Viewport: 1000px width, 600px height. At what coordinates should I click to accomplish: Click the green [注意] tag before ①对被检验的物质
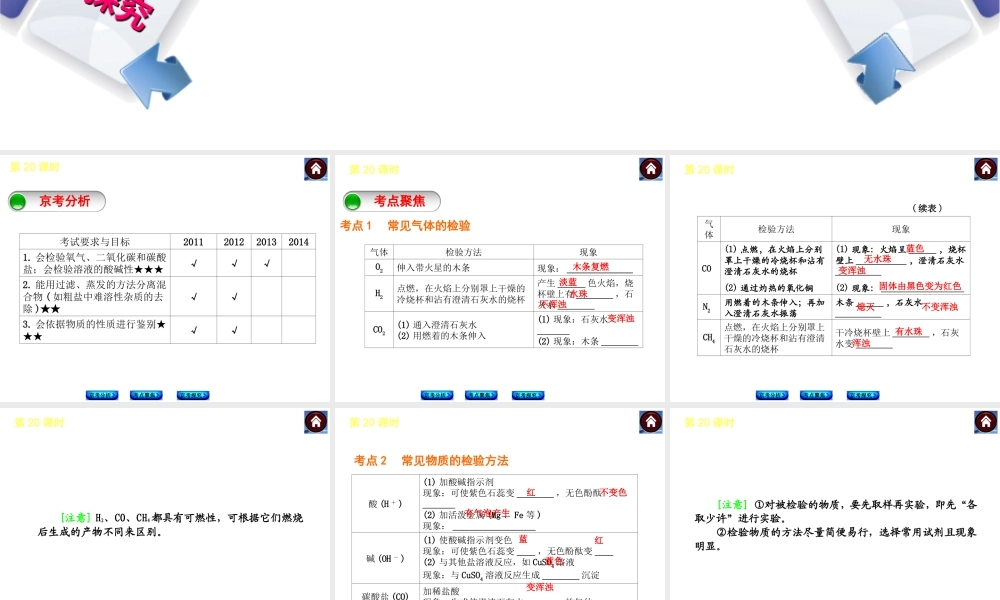(732, 504)
